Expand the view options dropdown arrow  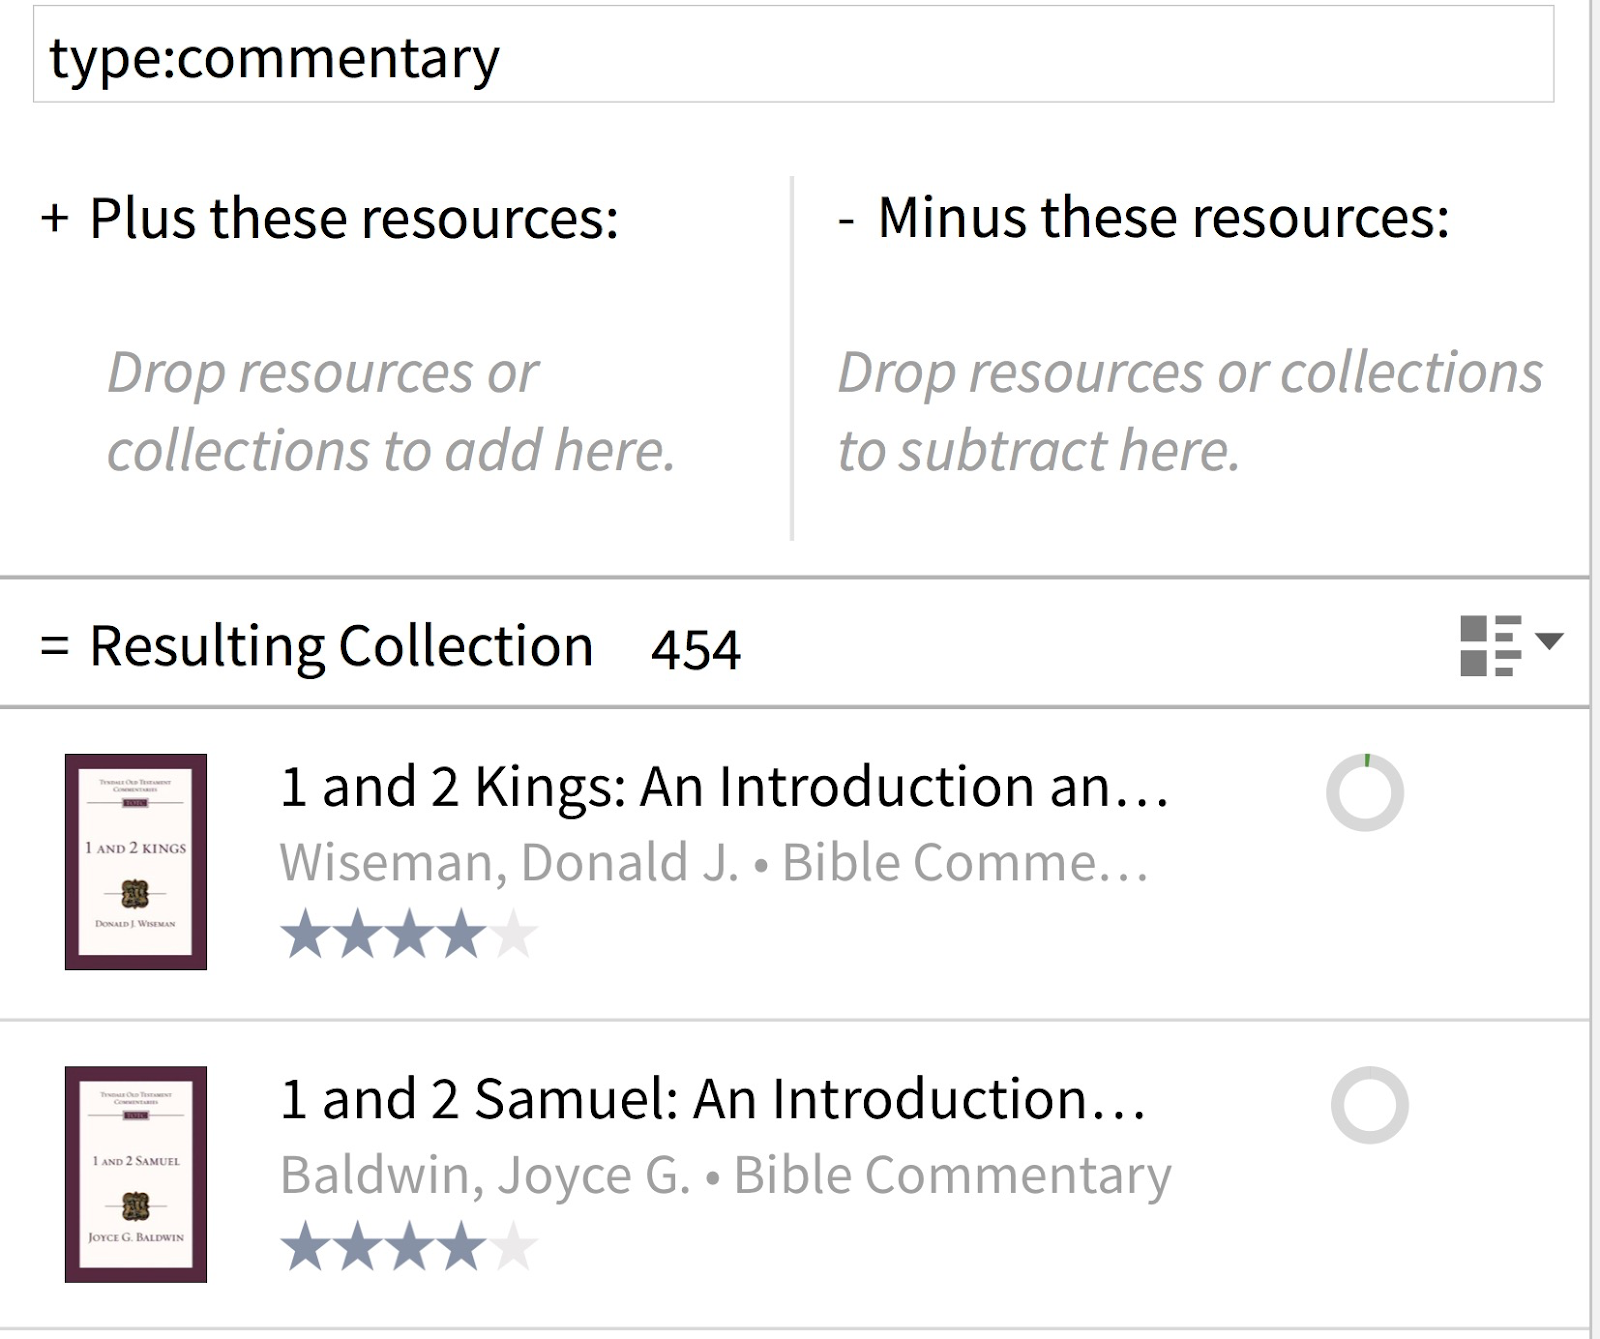(x=1549, y=641)
